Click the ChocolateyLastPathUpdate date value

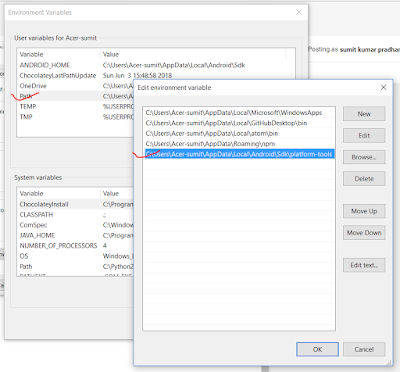137,75
